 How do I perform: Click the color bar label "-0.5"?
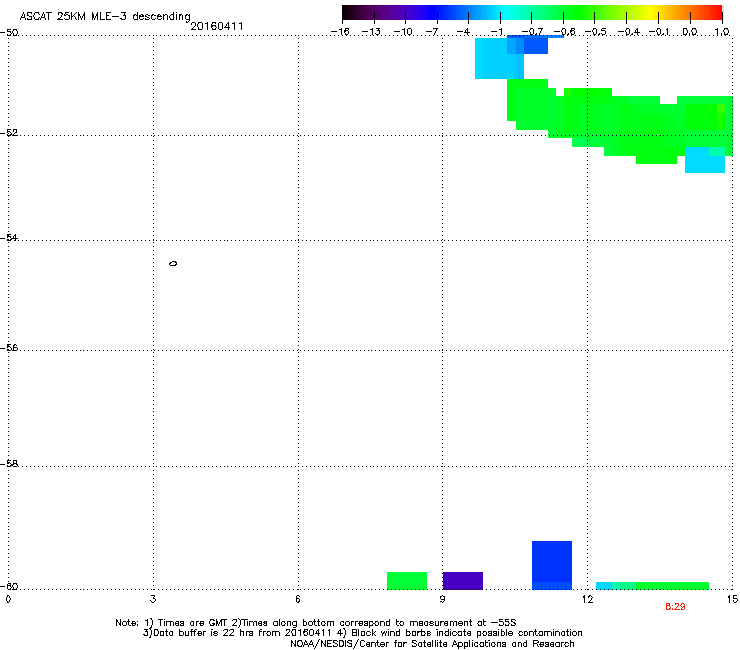coord(595,32)
